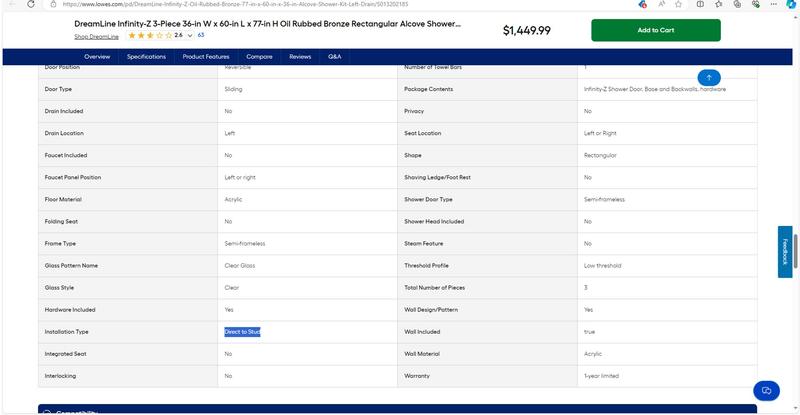Click the Shower Door Type label

pyautogui.click(x=428, y=200)
